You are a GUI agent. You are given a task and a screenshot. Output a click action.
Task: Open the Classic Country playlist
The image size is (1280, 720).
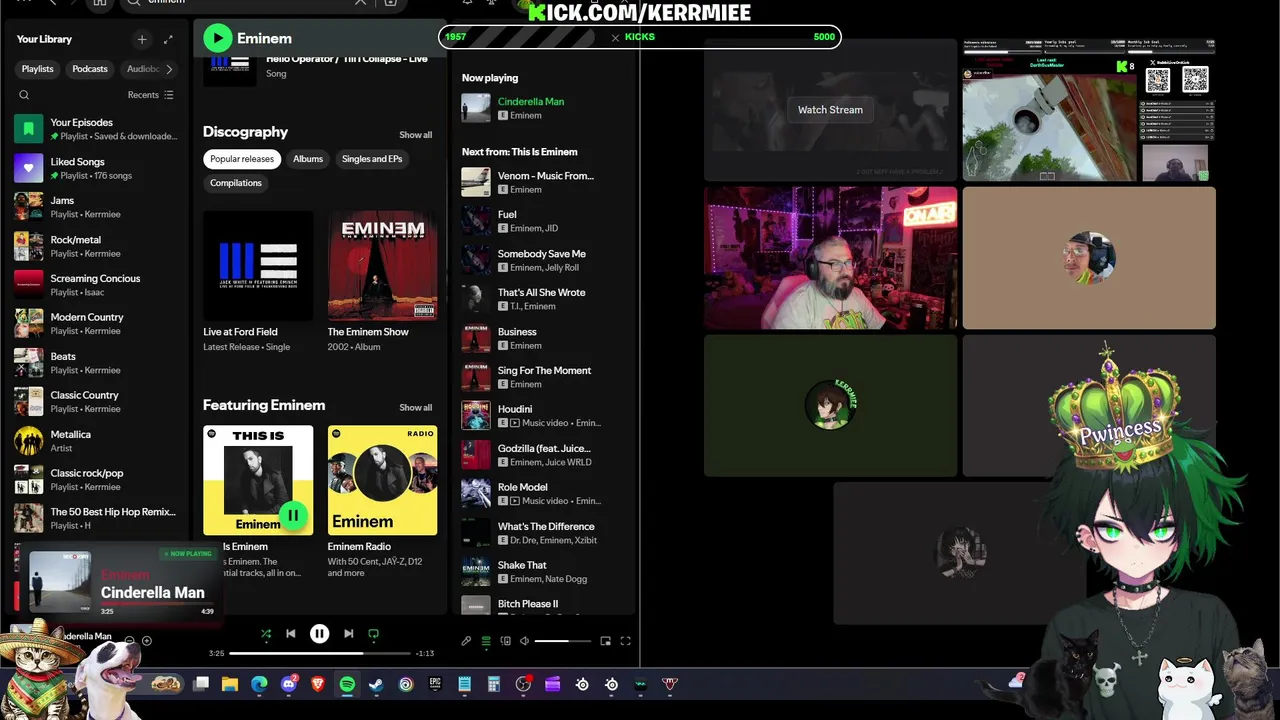[x=95, y=402]
